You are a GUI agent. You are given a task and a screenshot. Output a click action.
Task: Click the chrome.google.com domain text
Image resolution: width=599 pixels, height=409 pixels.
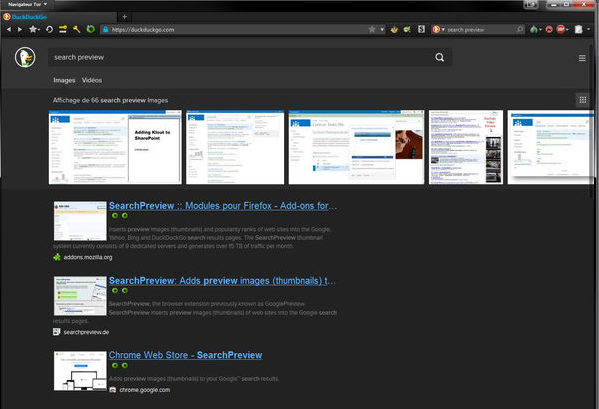[x=144, y=390]
